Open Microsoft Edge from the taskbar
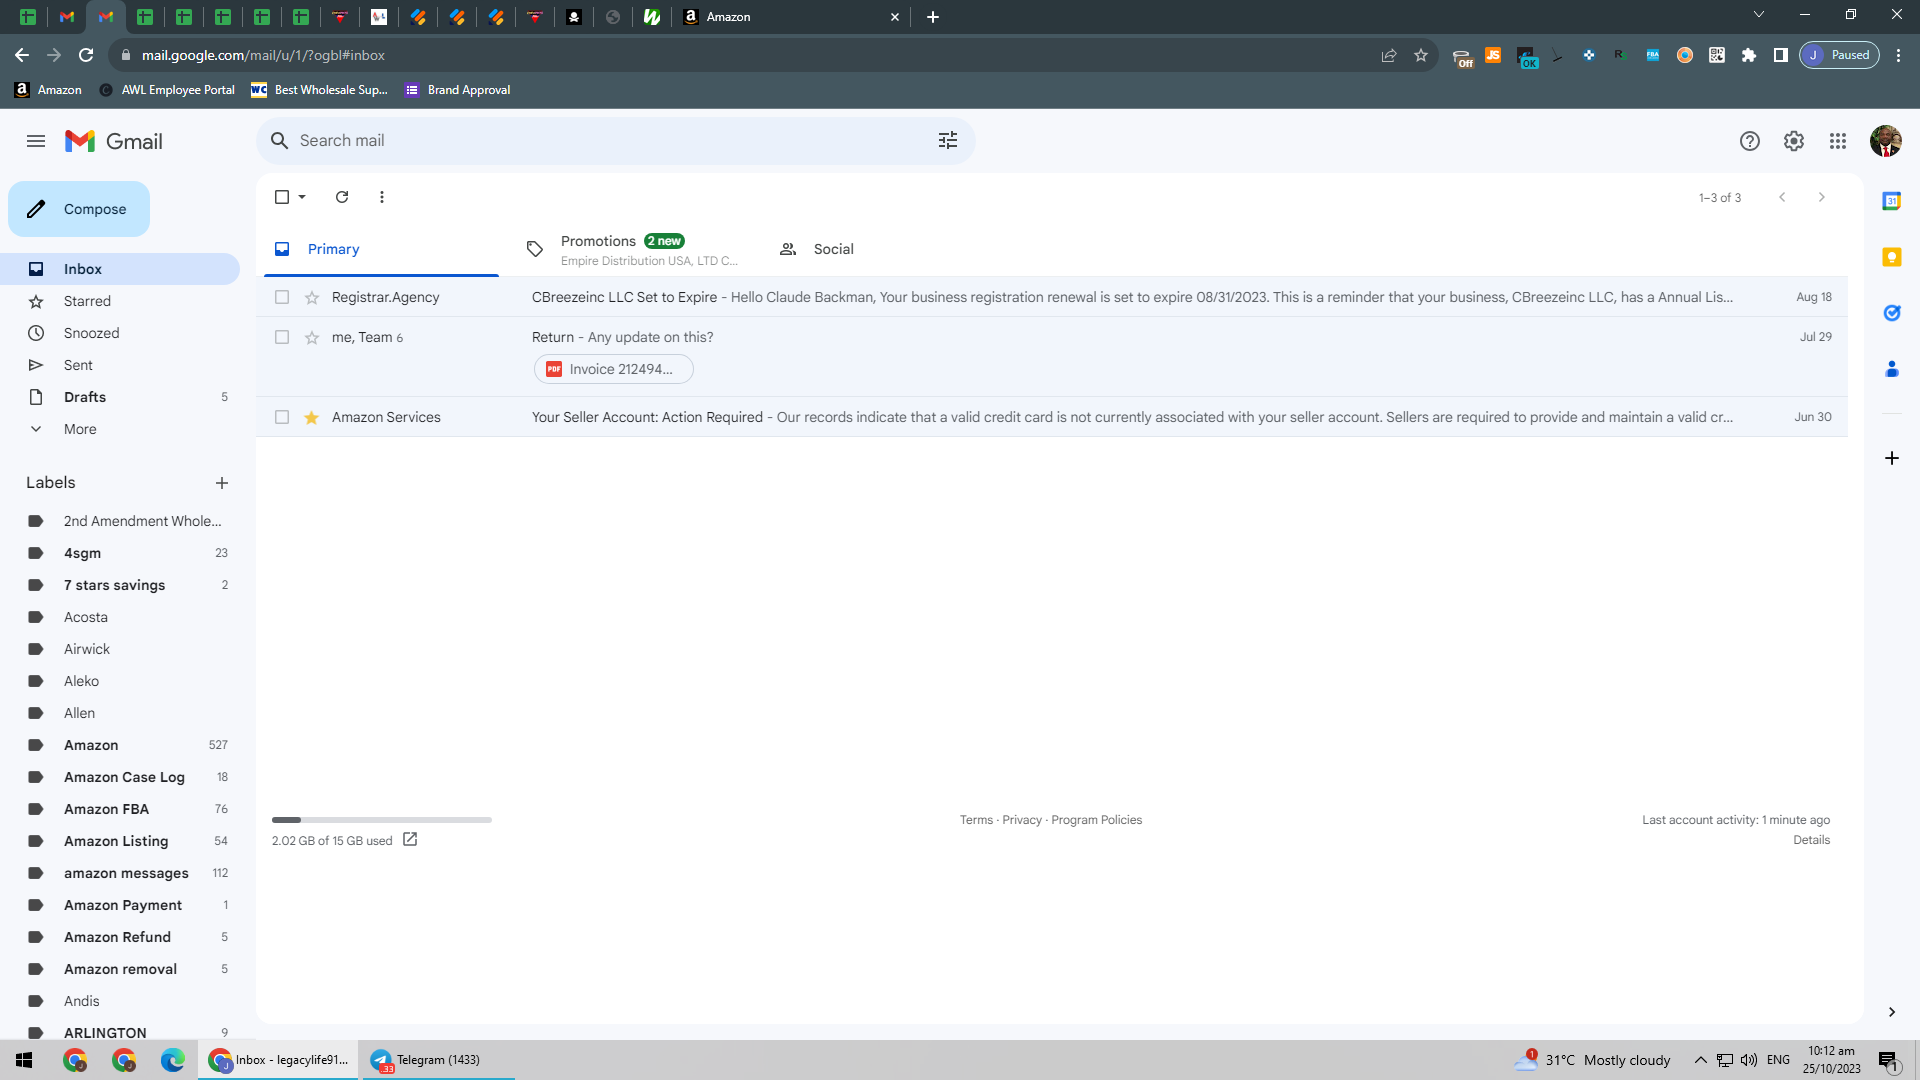Screen dimensions: 1920x1080 coord(172,1060)
